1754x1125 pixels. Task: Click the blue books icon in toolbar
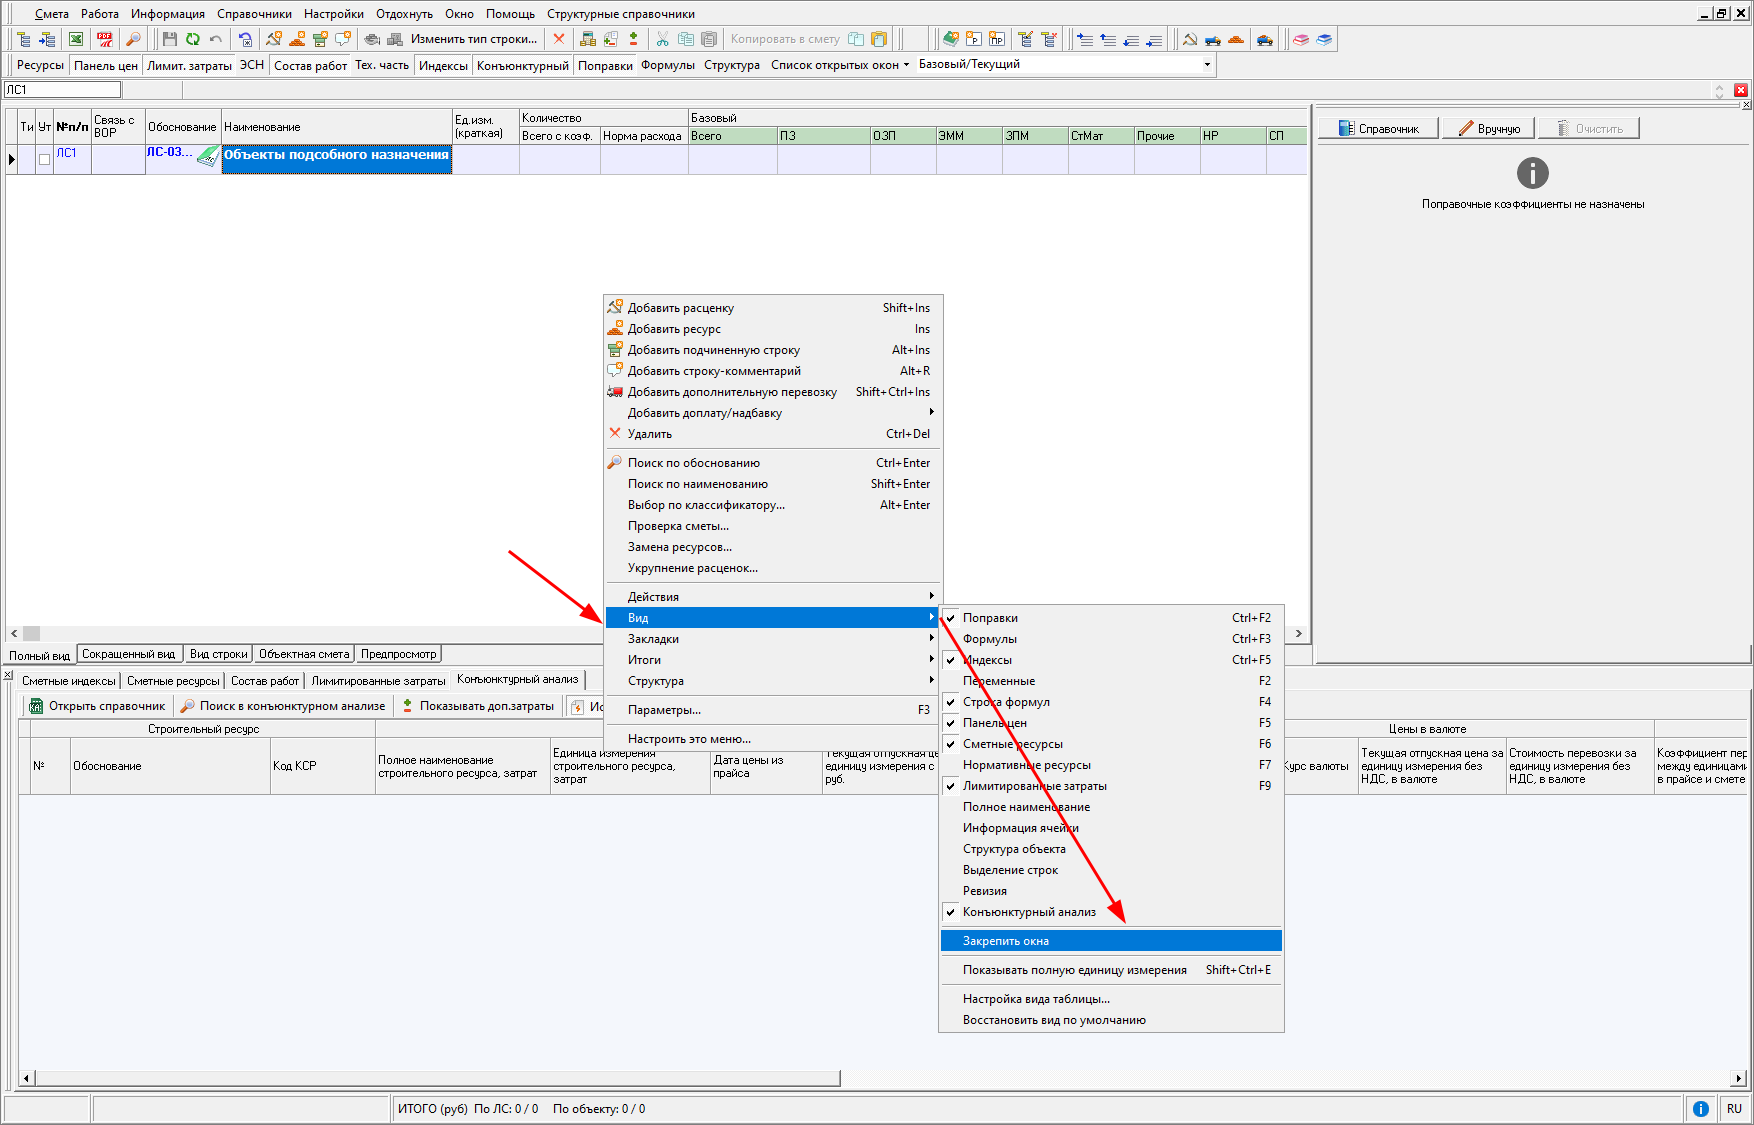coord(1324,39)
